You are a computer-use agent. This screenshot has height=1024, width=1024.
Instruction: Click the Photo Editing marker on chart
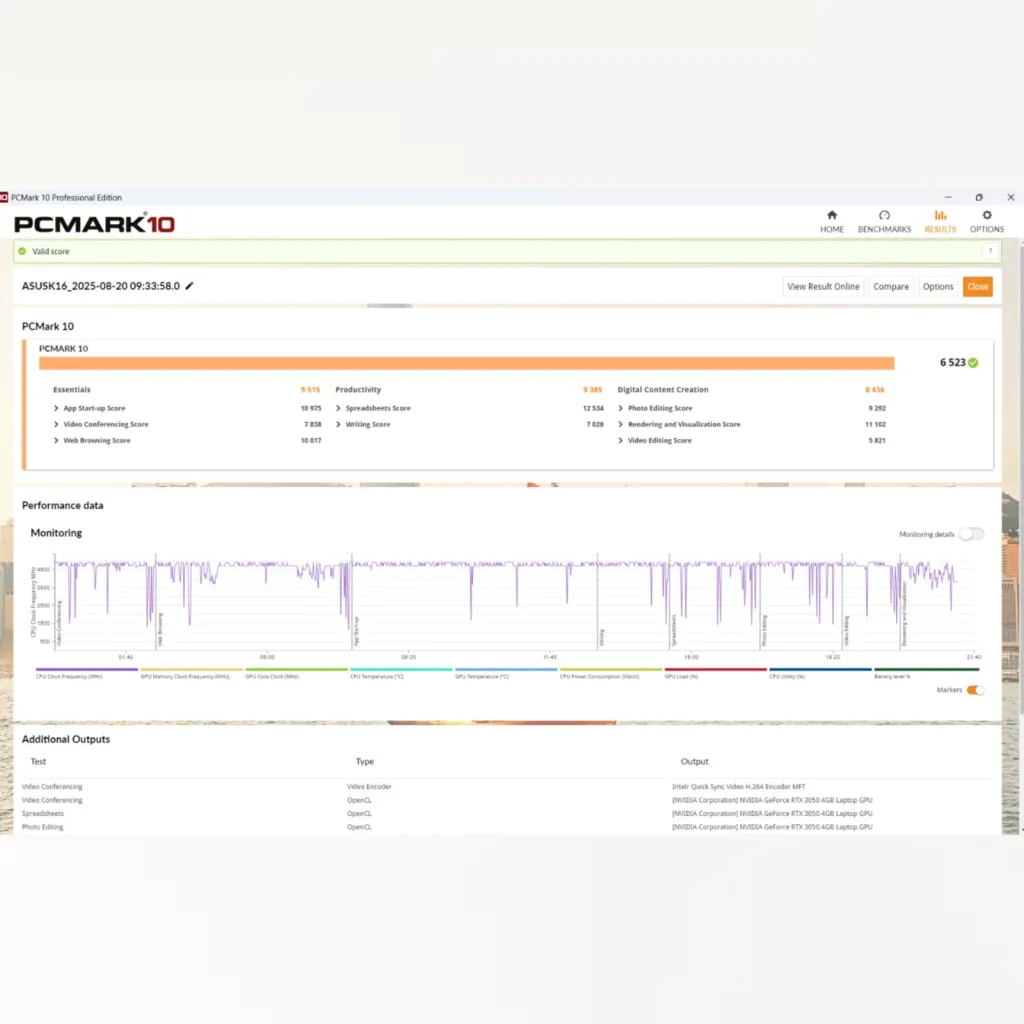click(x=764, y=631)
